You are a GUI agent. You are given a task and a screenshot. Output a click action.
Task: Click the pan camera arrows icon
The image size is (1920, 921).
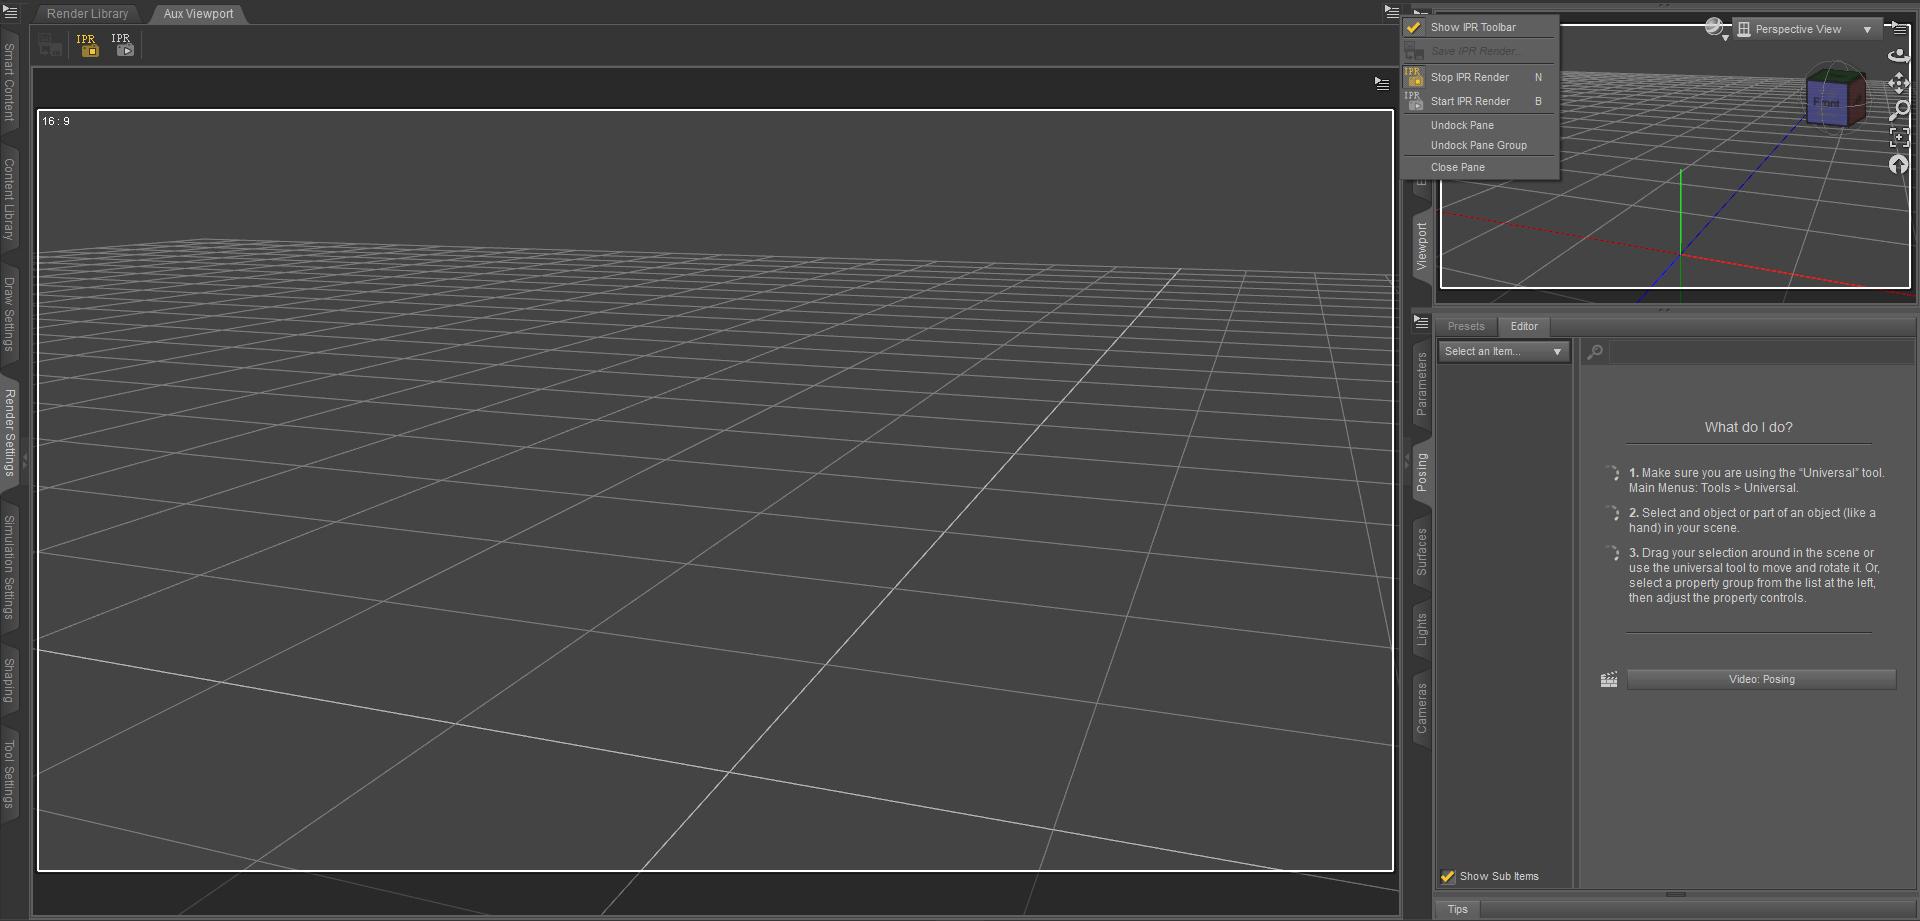pos(1898,83)
